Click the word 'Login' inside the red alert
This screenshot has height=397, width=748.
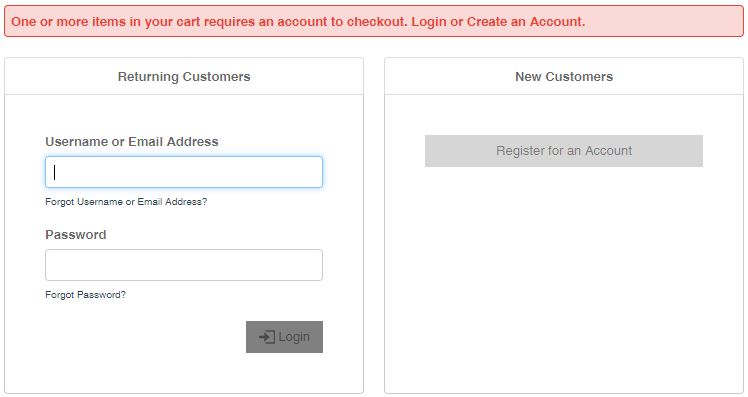coord(429,22)
